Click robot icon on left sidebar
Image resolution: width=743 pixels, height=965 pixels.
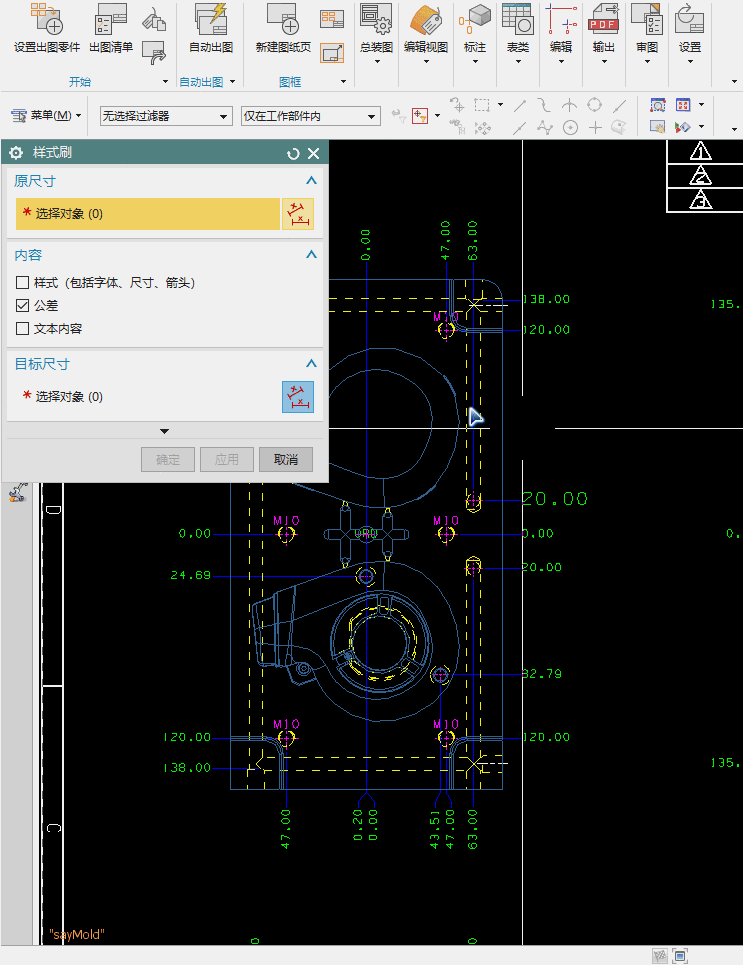click(18, 492)
